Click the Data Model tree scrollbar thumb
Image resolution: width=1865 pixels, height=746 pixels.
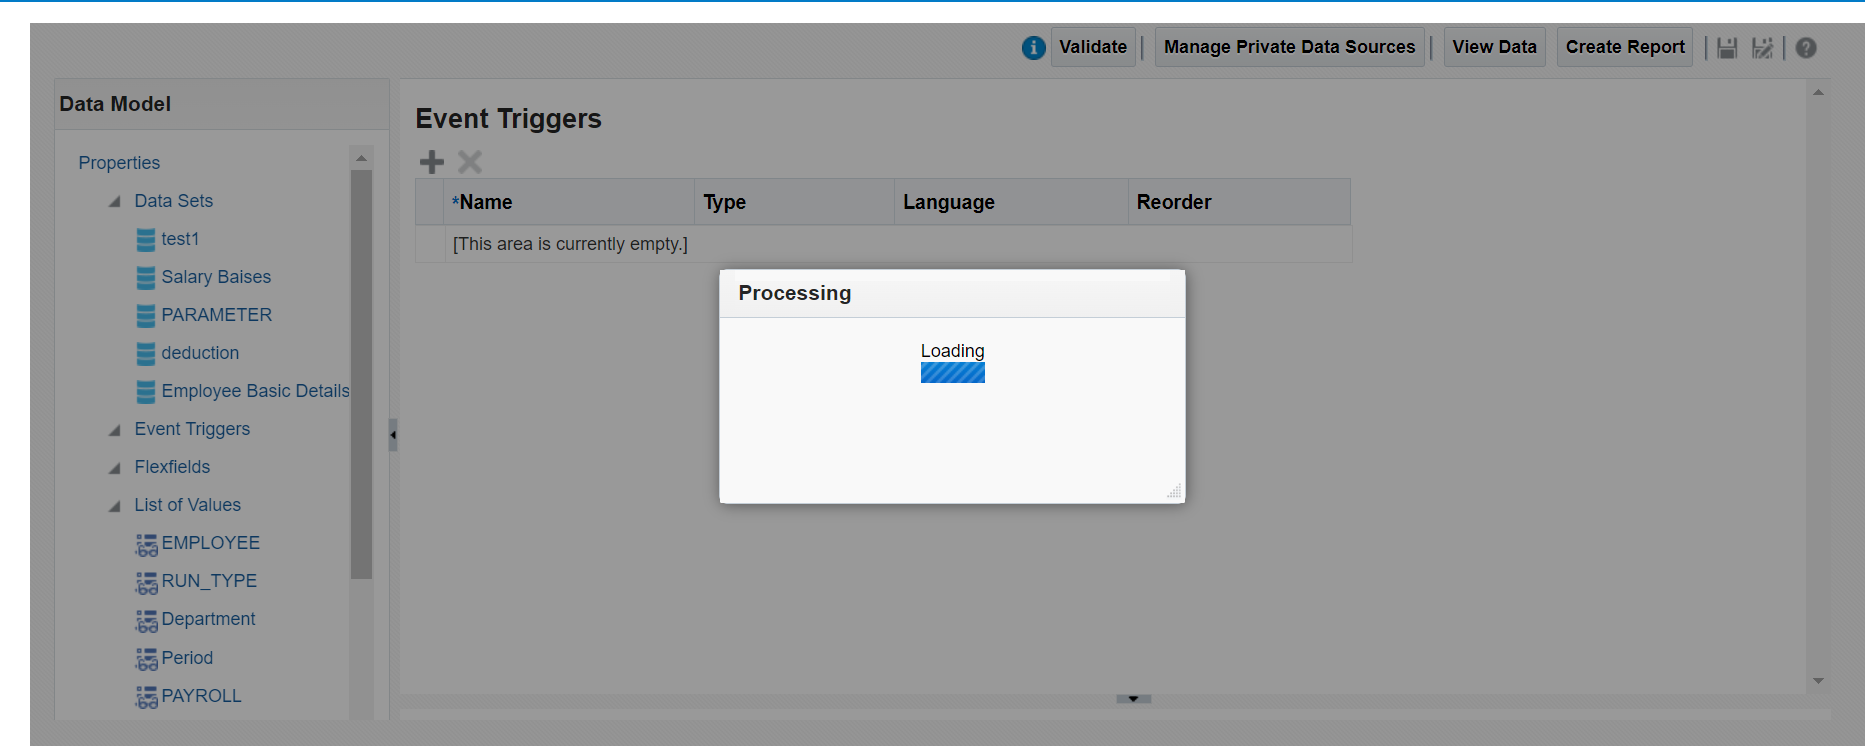(361, 374)
